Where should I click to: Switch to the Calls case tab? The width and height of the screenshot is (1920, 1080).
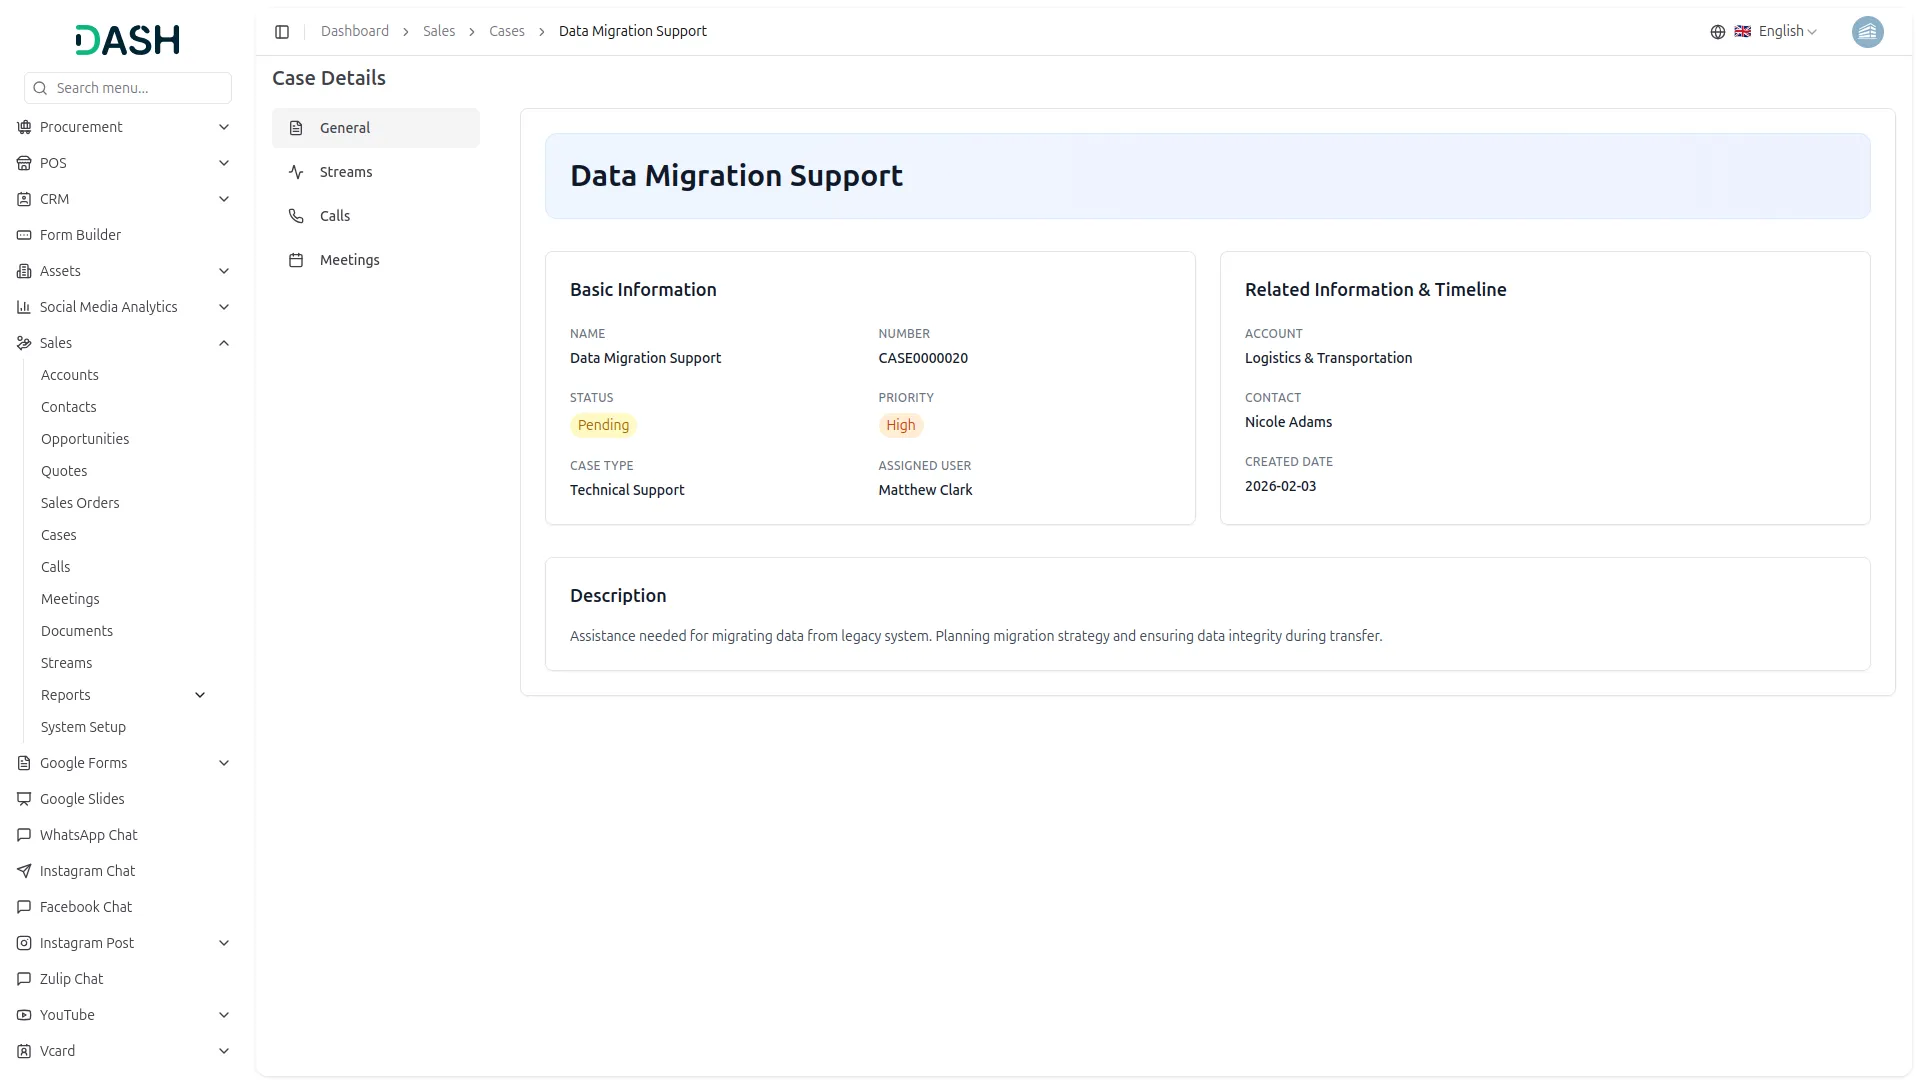coord(376,216)
